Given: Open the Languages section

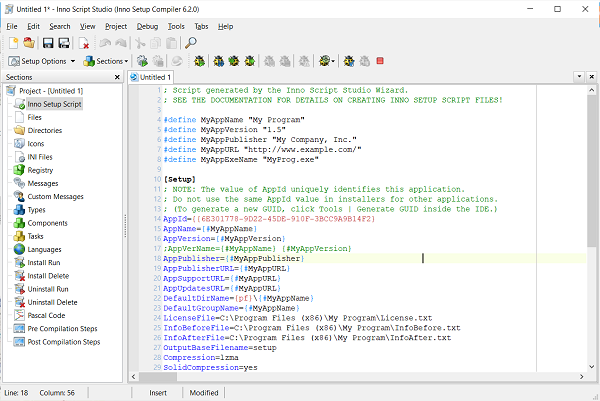Looking at the screenshot, I should pyautogui.click(x=44, y=249).
